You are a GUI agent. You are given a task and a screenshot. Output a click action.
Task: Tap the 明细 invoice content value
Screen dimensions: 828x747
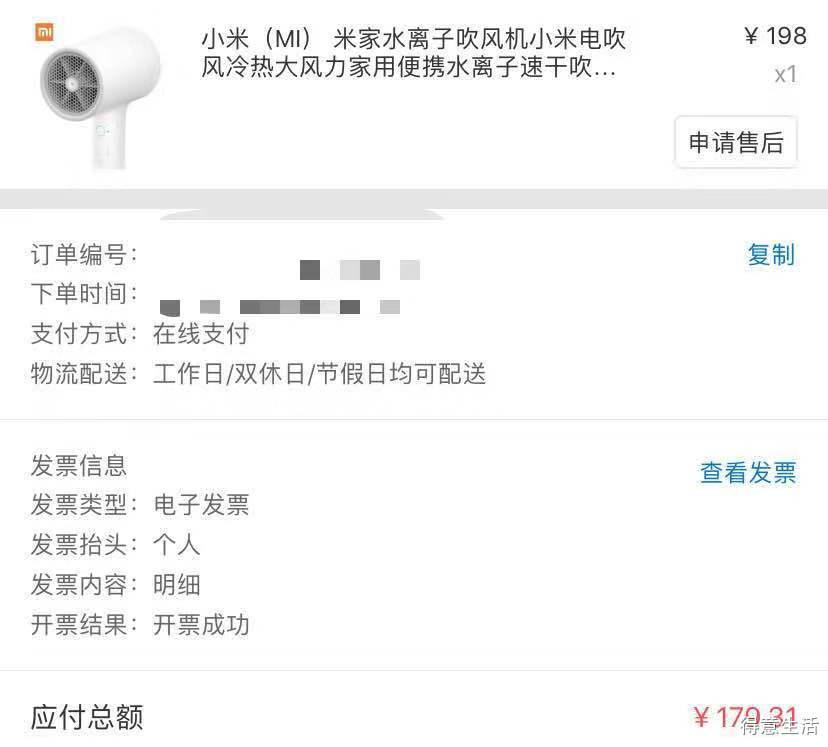click(x=176, y=585)
